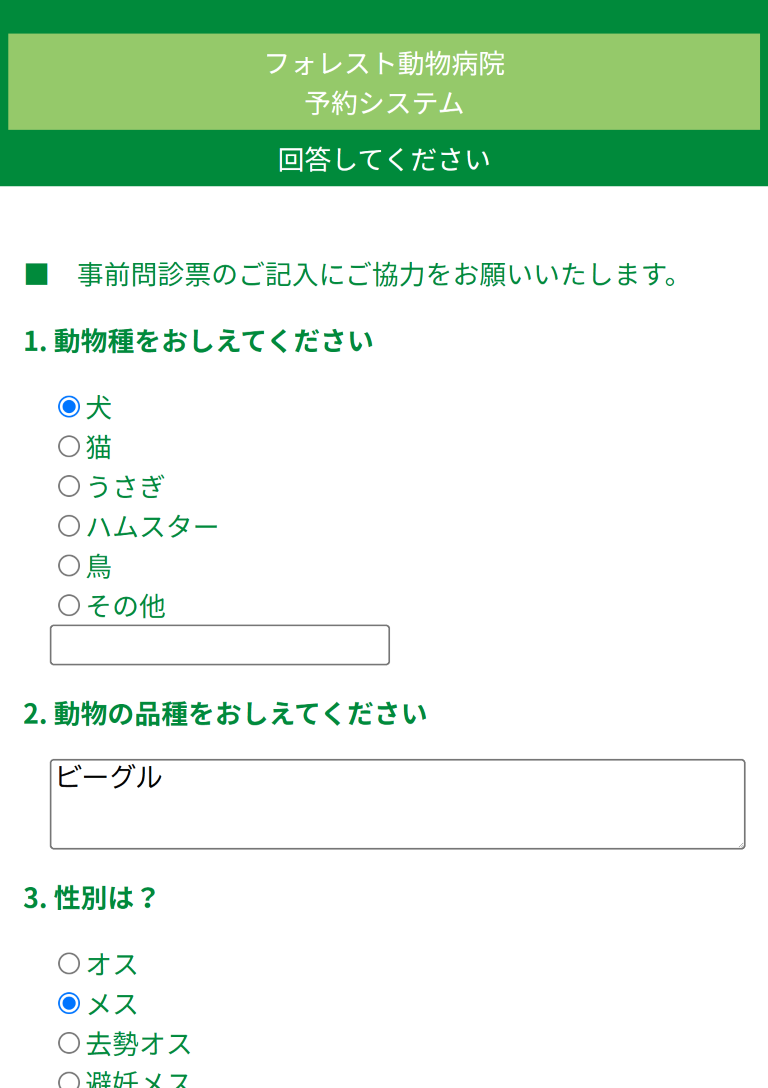768x1088 pixels.
Task: Select その他 for animal type
Action: click(67, 605)
